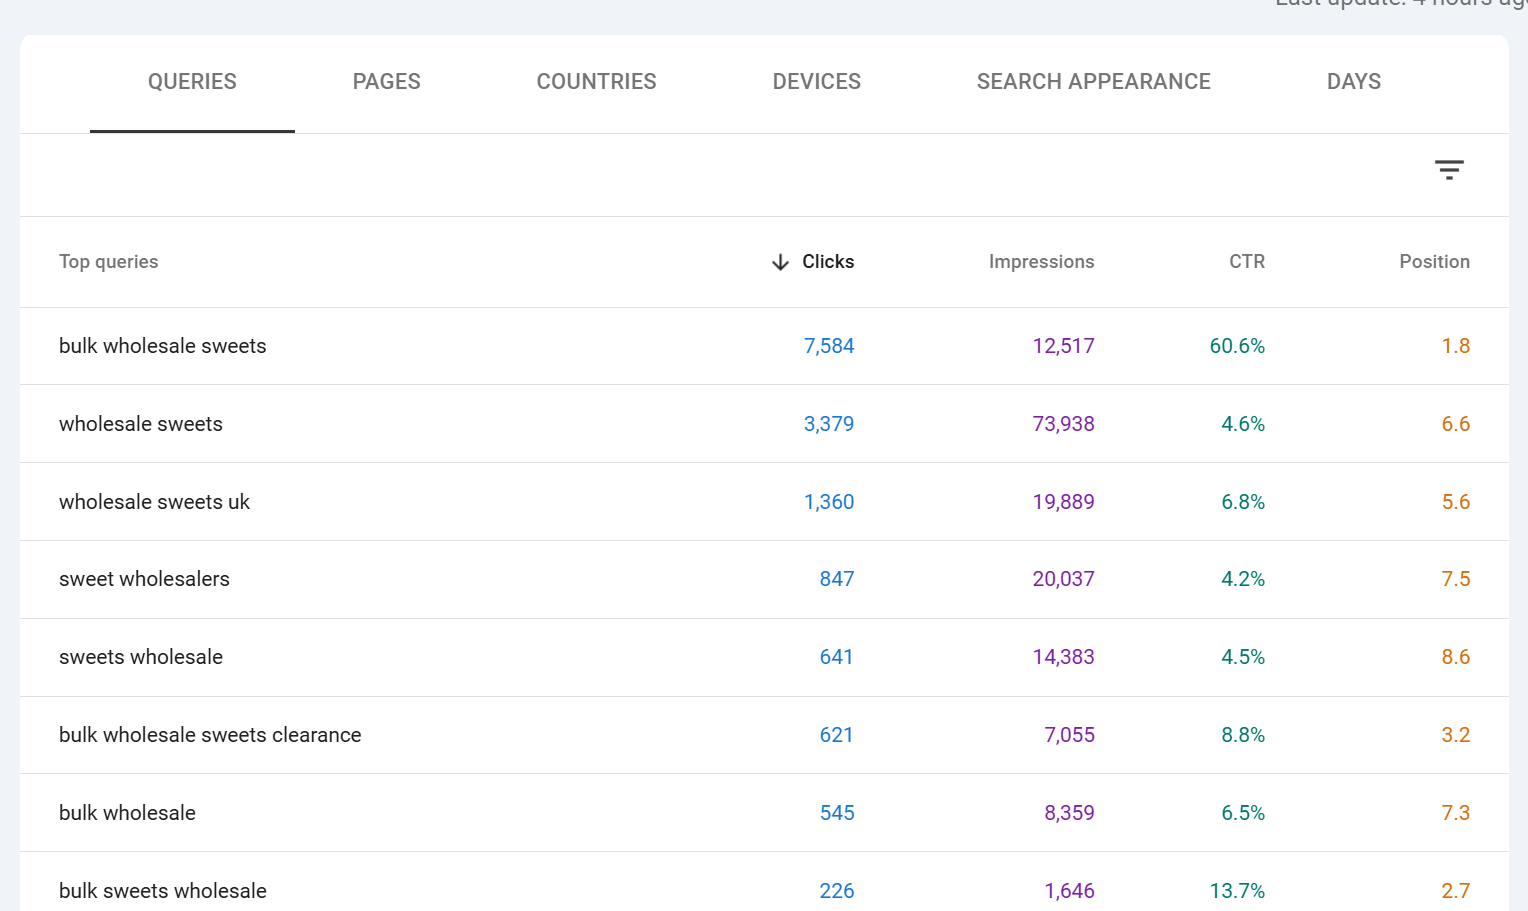This screenshot has width=1528, height=911.
Task: Sort table by Impressions column
Action: (x=1041, y=262)
